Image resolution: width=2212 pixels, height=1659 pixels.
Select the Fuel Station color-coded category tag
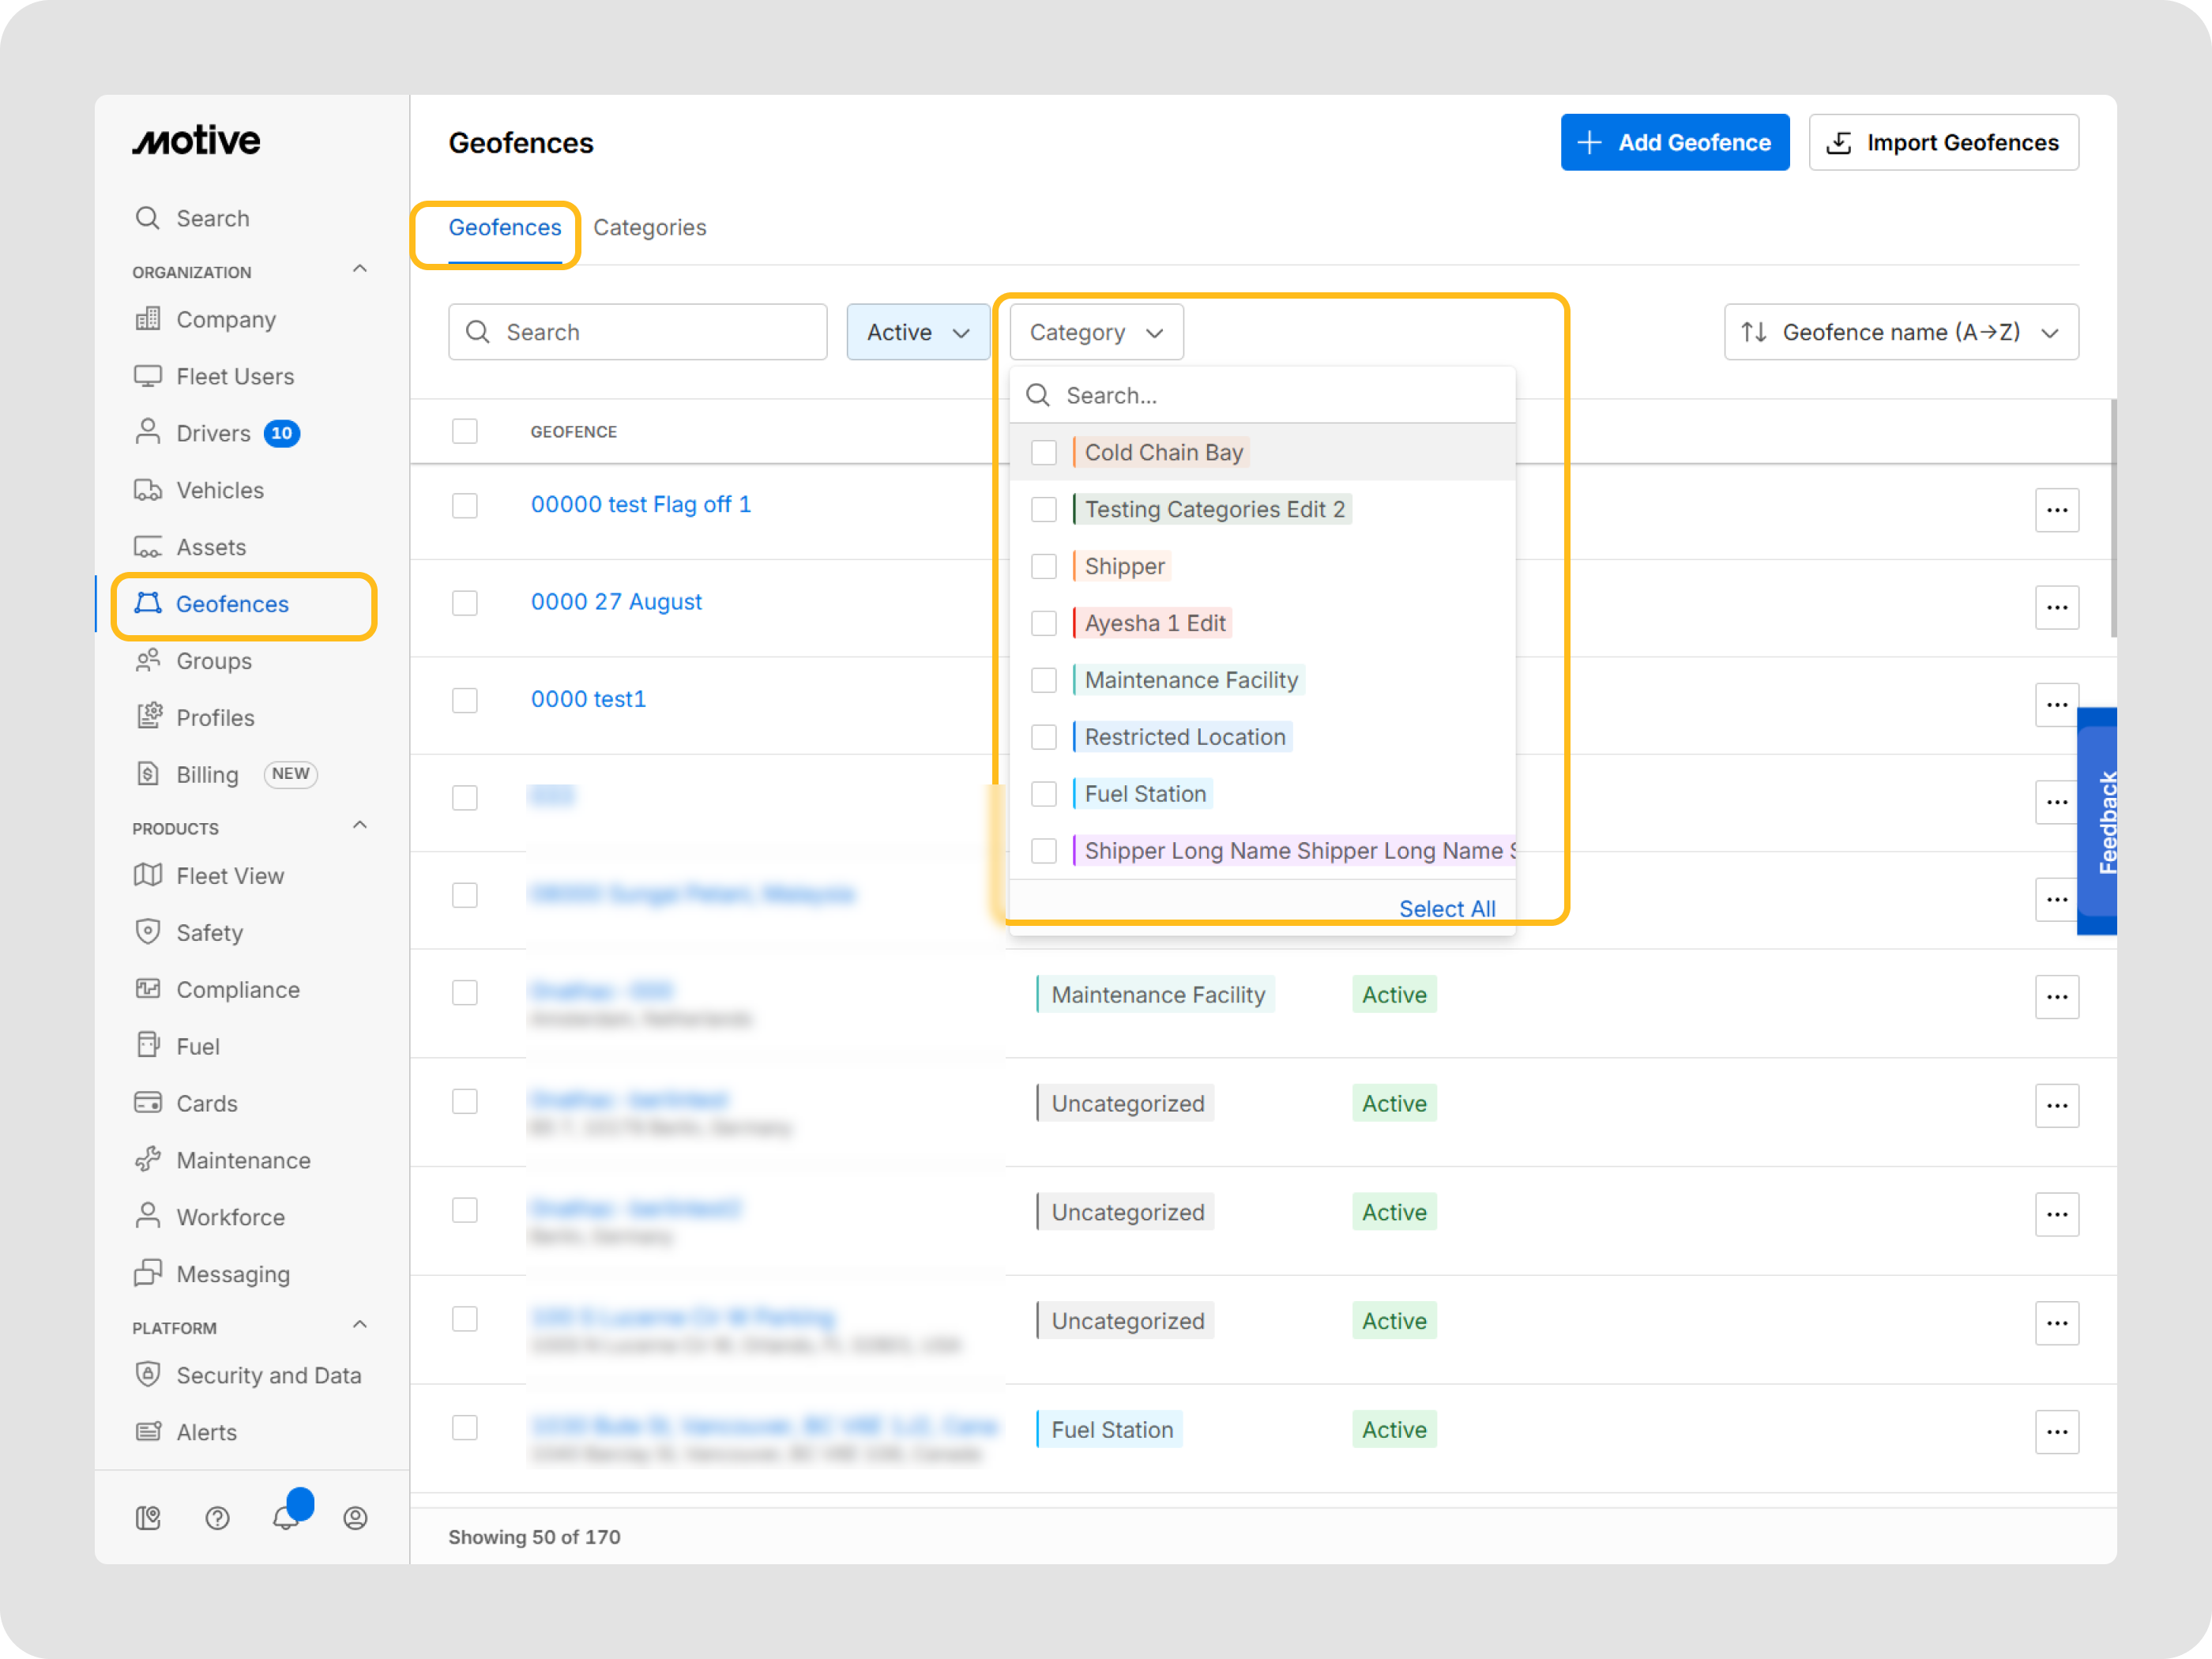coord(1144,793)
